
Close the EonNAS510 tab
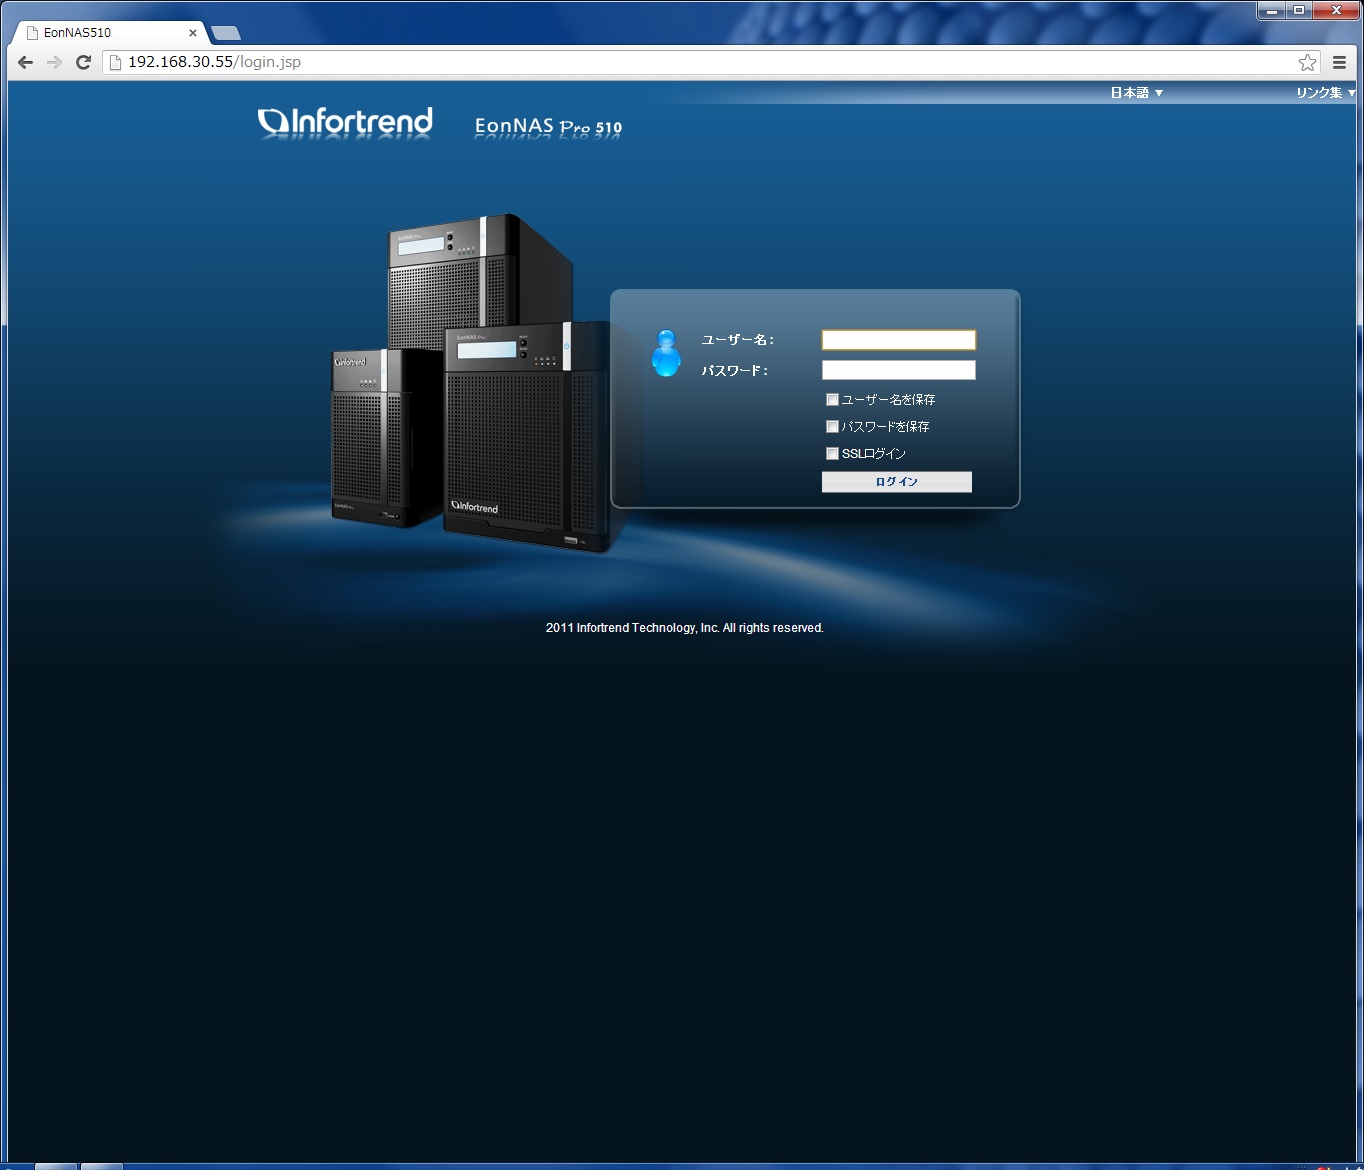193,33
